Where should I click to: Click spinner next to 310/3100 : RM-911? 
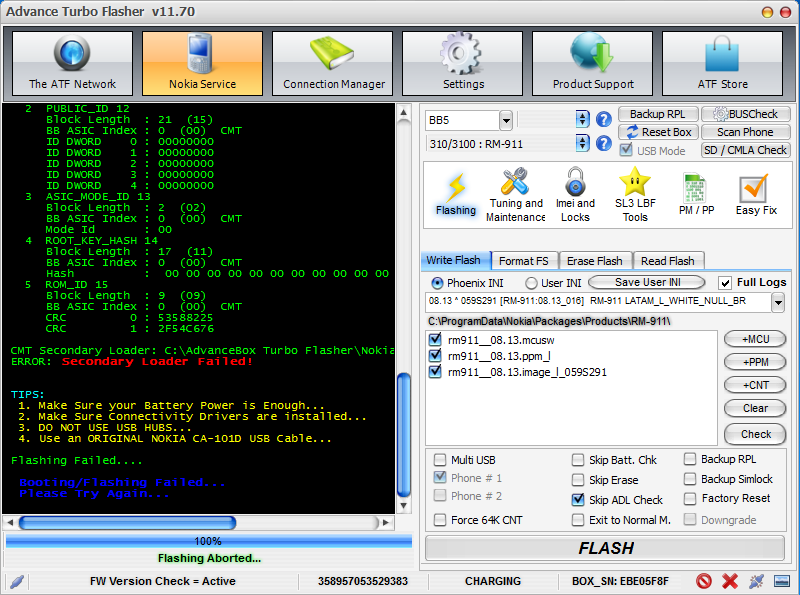[582, 143]
